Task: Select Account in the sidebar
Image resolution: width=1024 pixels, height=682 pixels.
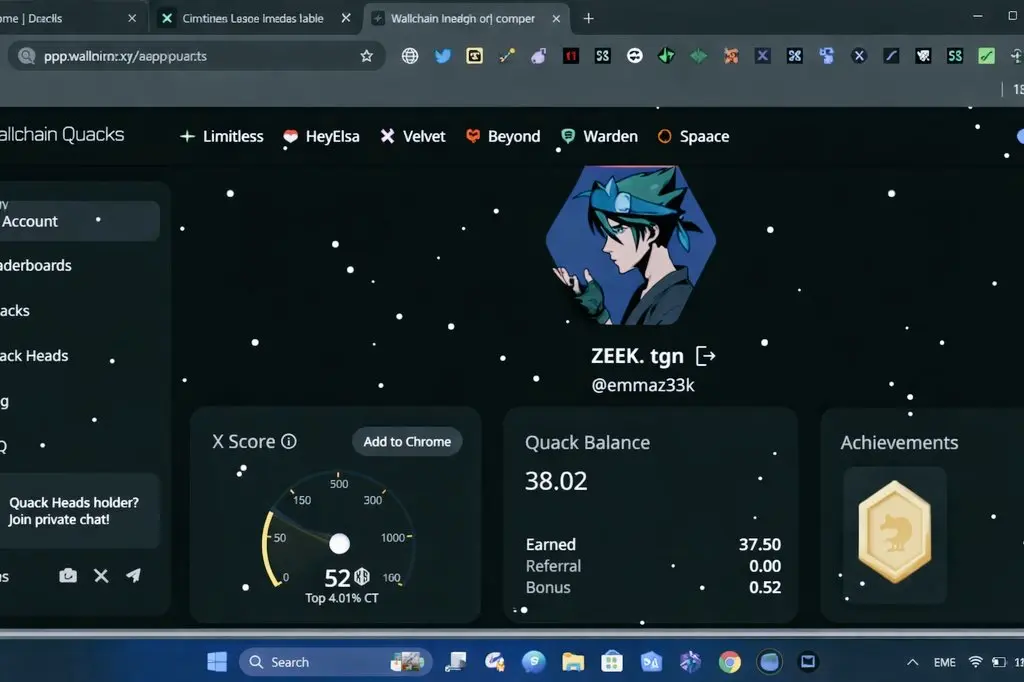Action: [x=78, y=221]
